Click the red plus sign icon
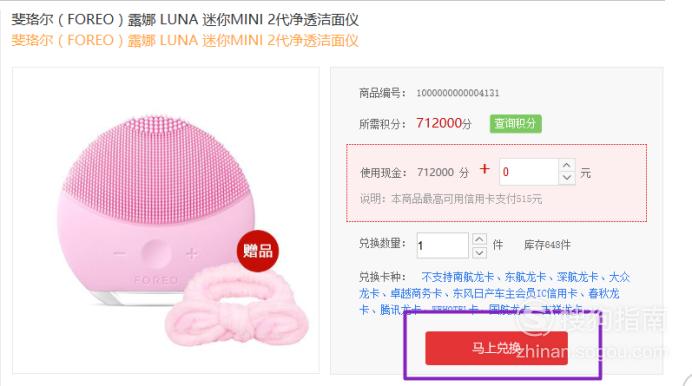Screen dimensions: 692x386 pyautogui.click(x=485, y=169)
